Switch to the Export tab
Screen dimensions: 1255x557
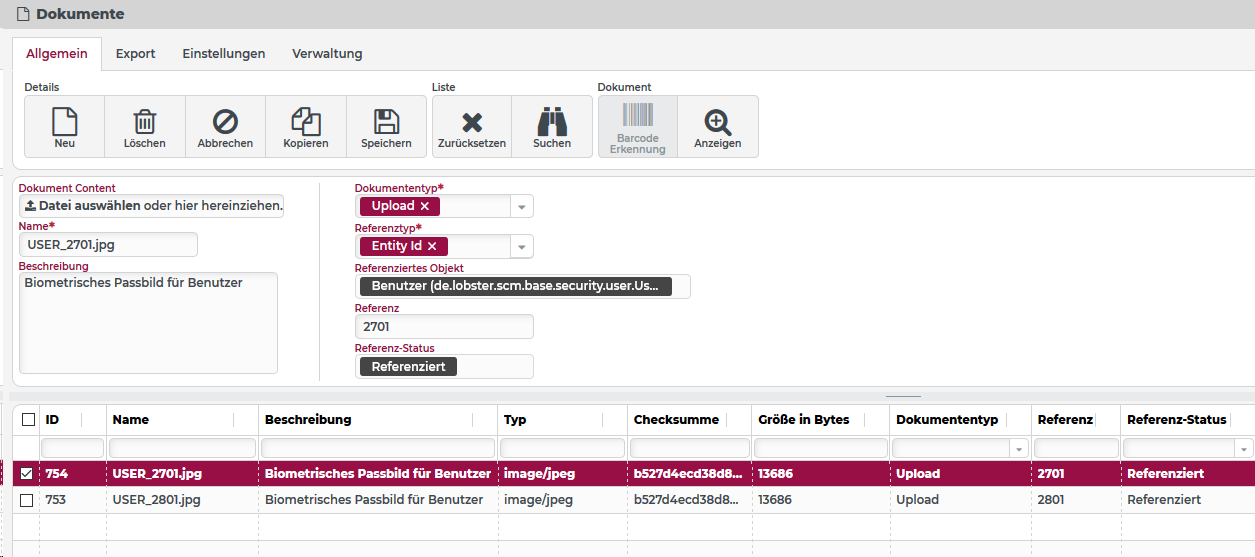135,54
